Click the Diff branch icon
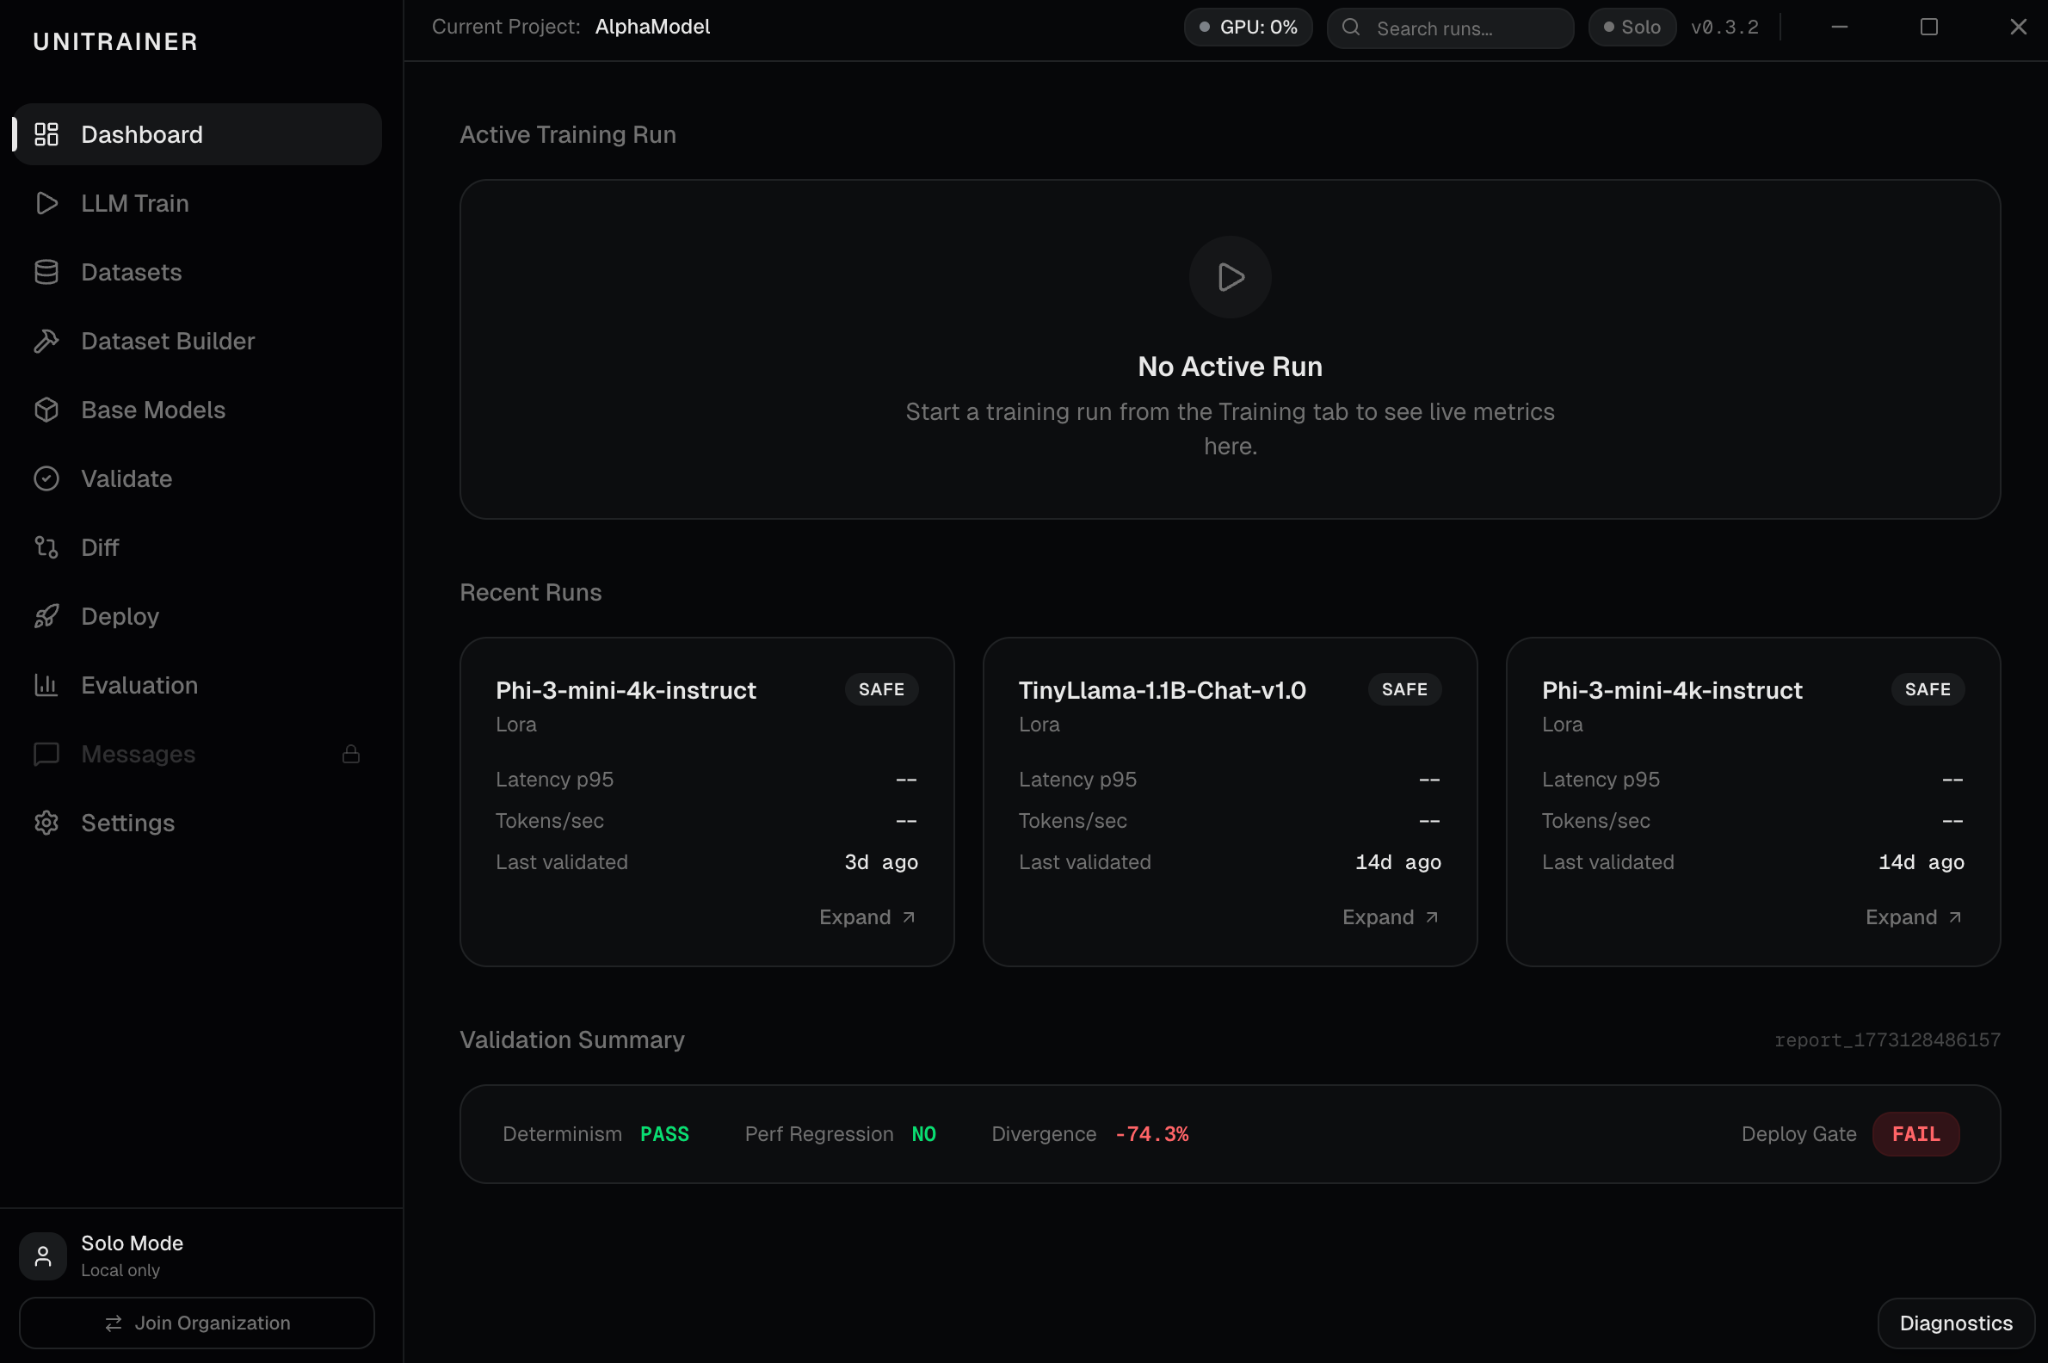 pos(46,547)
